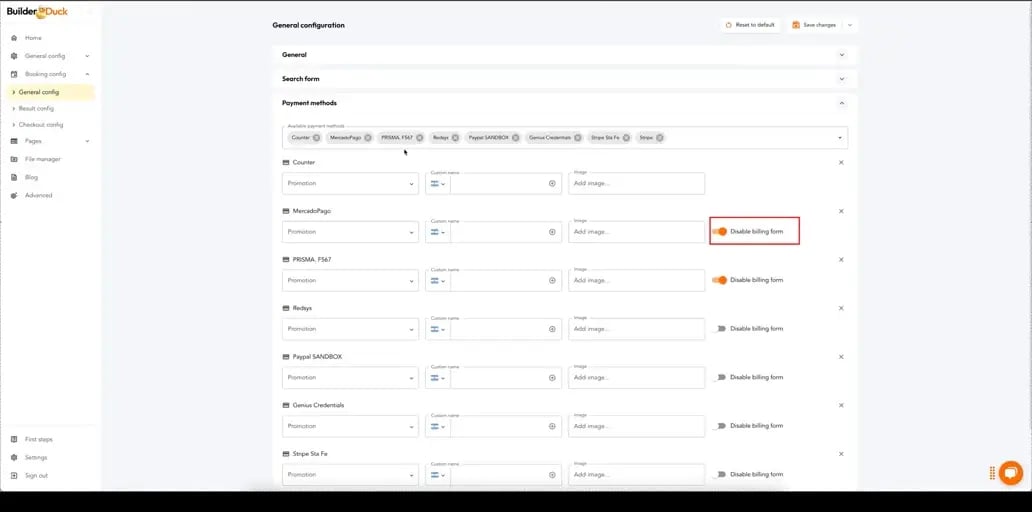Open the Genius Credentials Promotion dropdown
1032x512 pixels.
click(x=350, y=426)
